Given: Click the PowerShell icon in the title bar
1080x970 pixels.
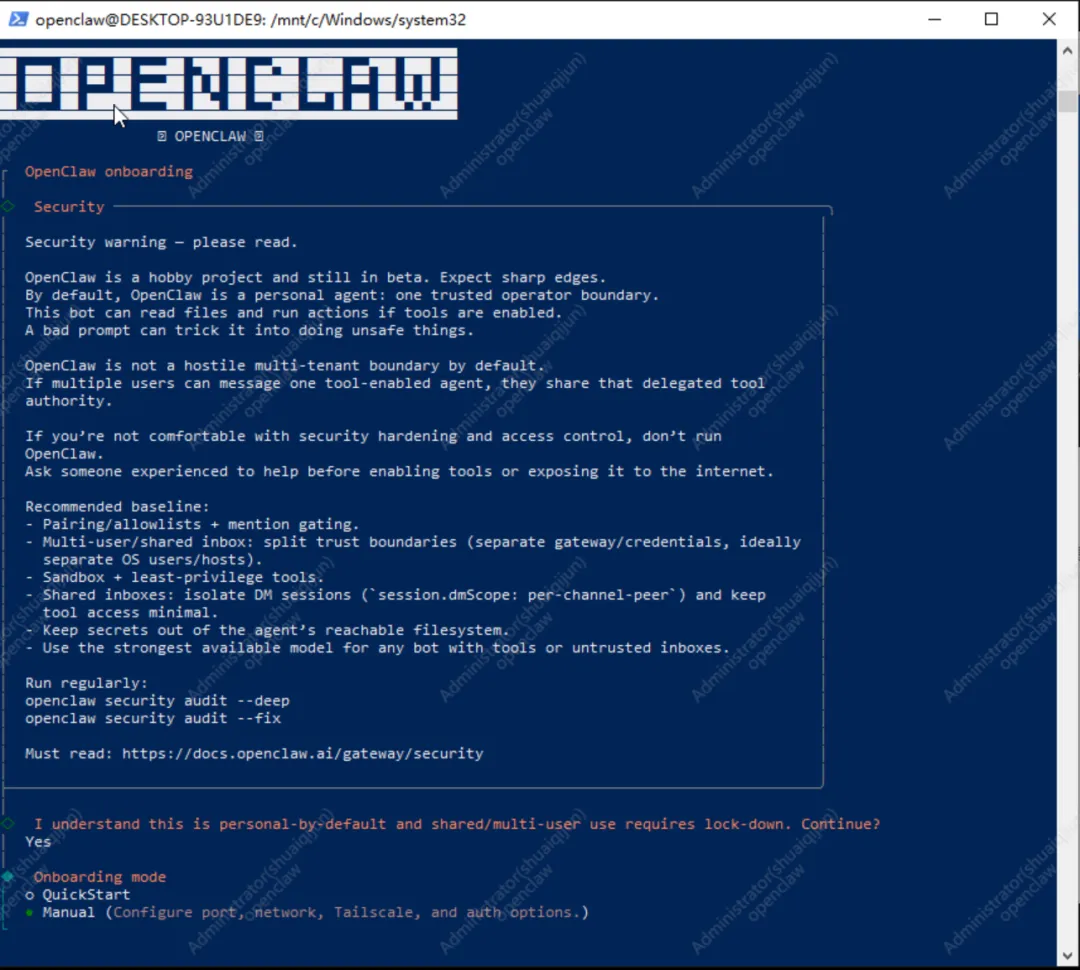Looking at the screenshot, I should (x=18, y=19).
